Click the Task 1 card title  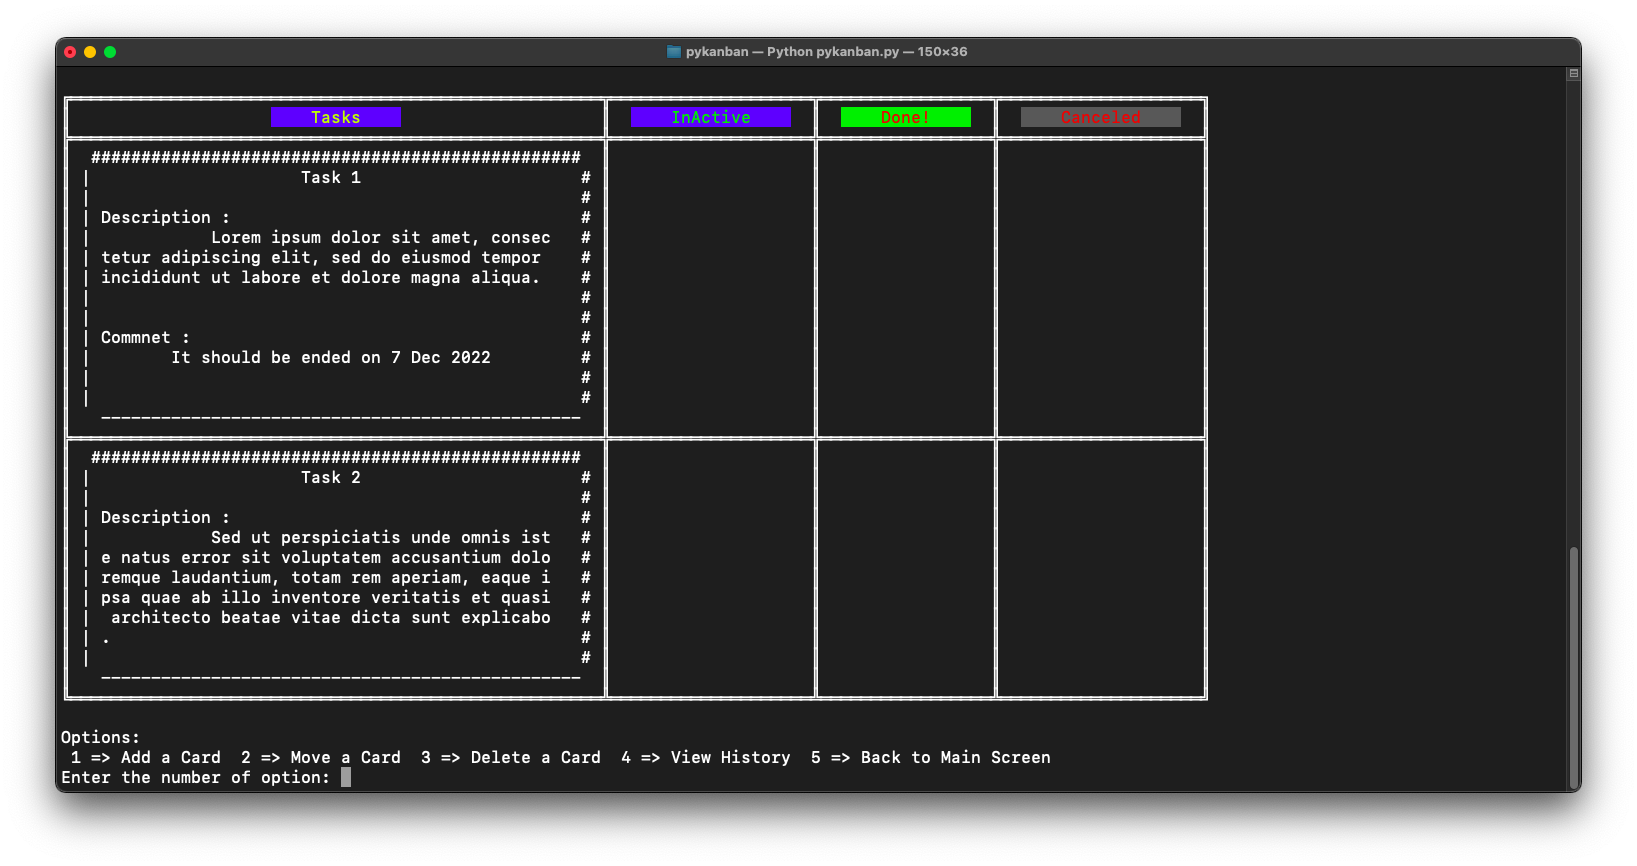point(331,178)
